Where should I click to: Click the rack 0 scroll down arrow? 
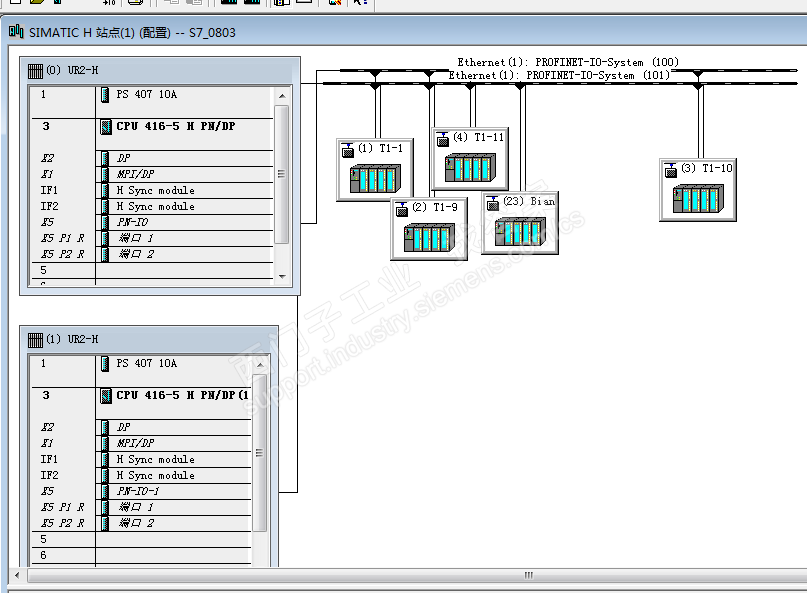point(282,276)
